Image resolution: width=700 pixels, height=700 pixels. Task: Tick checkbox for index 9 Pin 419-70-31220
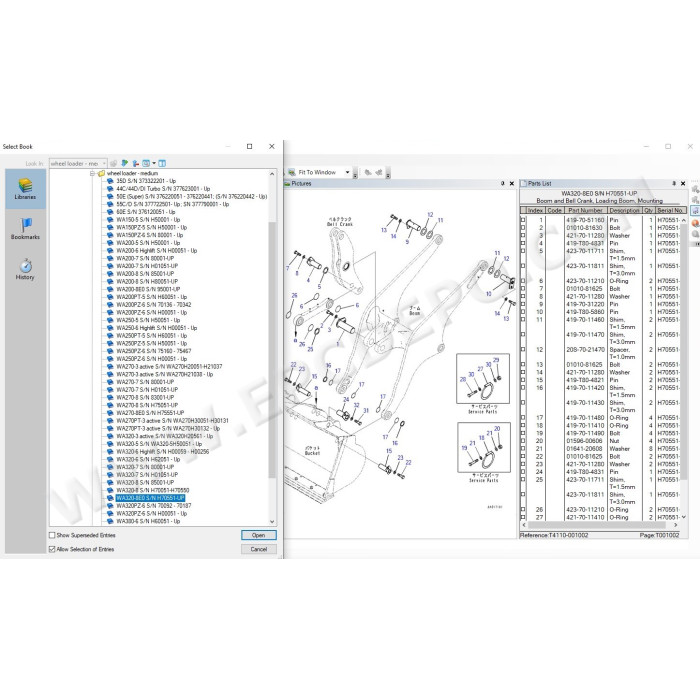tap(523, 304)
